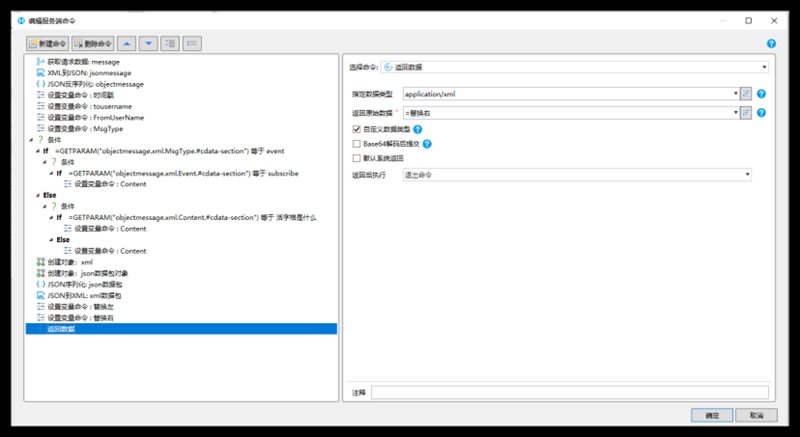Click help icon next to 返回原始数据
Viewport: 800px width, 437px height.
click(x=761, y=113)
